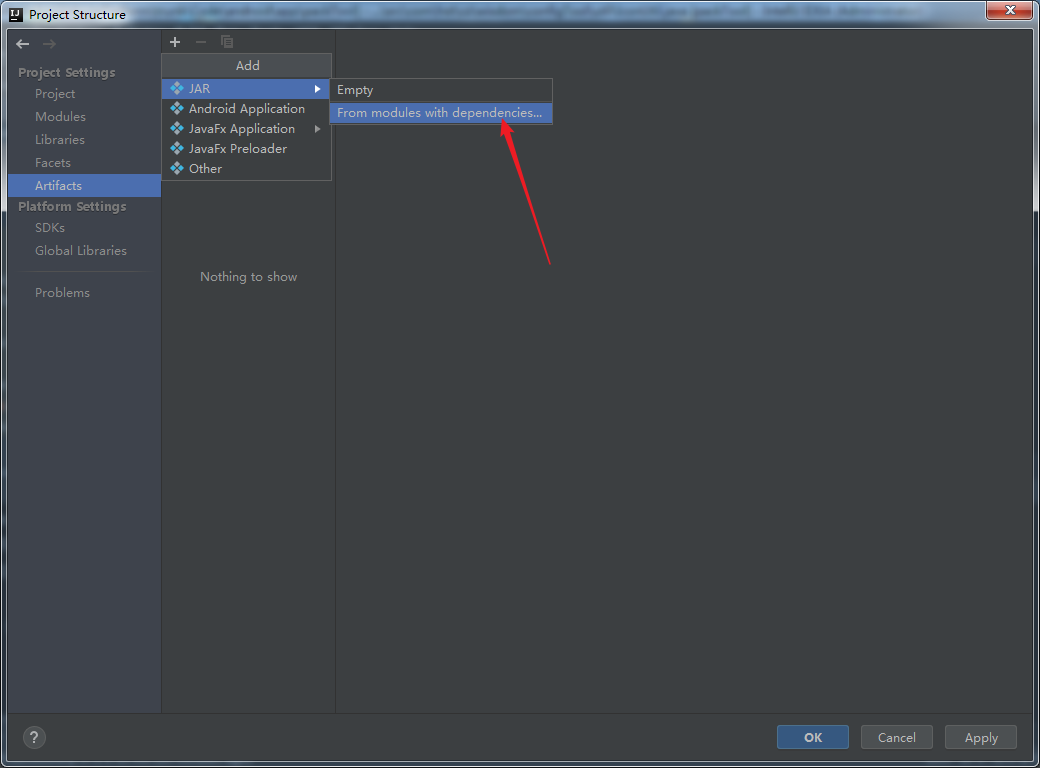Open Facets settings section

pos(84,162)
